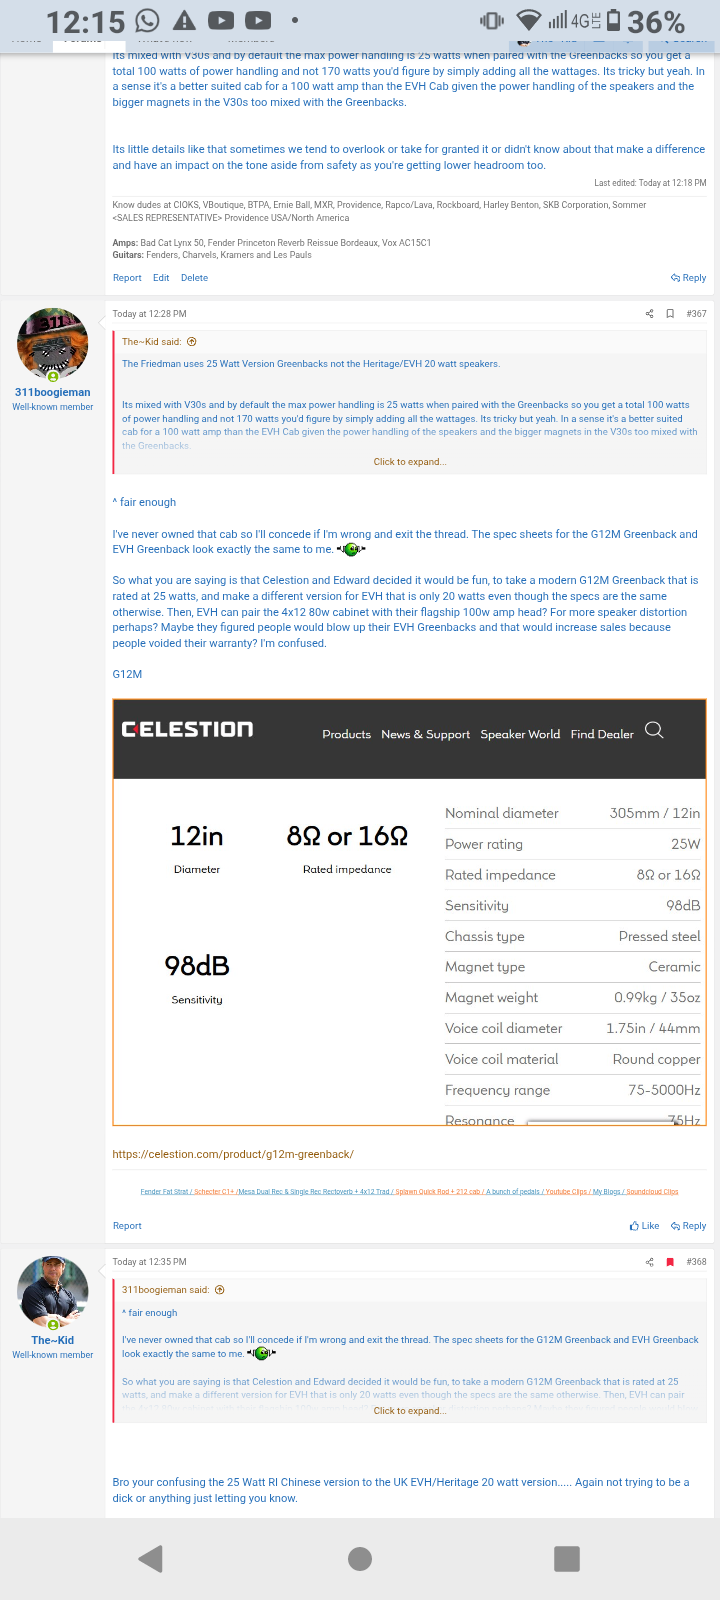Open 311boogieman's avatar profile picture
The width and height of the screenshot is (720, 1600).
(x=53, y=344)
